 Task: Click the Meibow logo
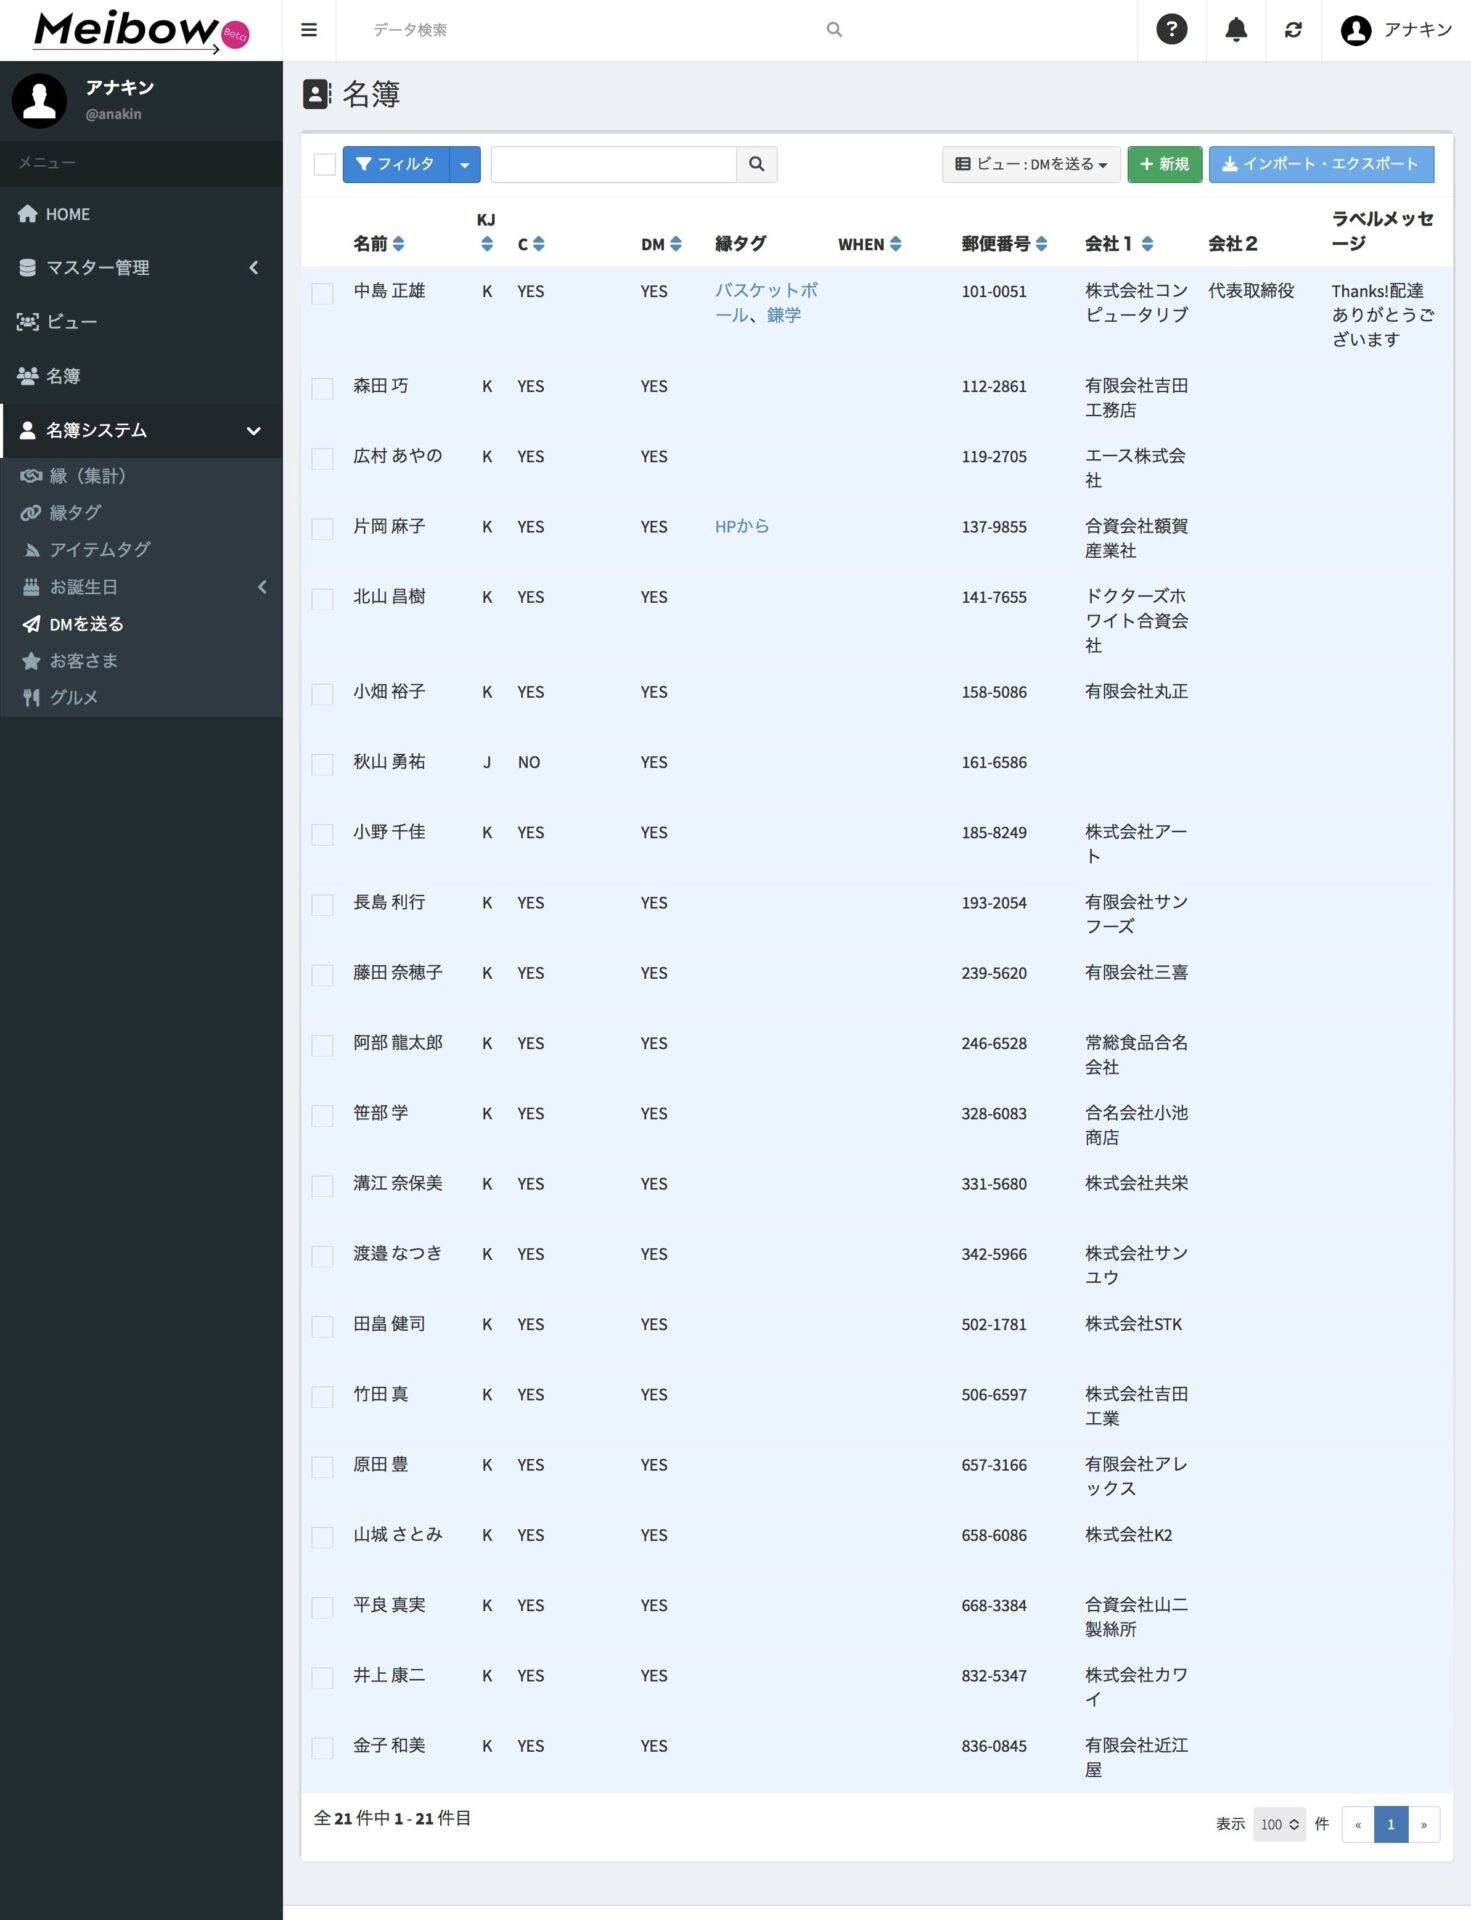pos(141,30)
